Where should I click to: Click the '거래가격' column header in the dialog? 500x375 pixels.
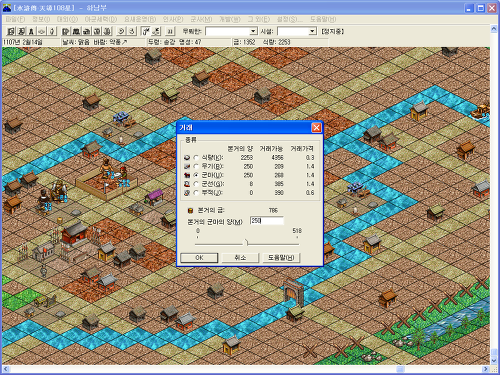[x=302, y=148]
